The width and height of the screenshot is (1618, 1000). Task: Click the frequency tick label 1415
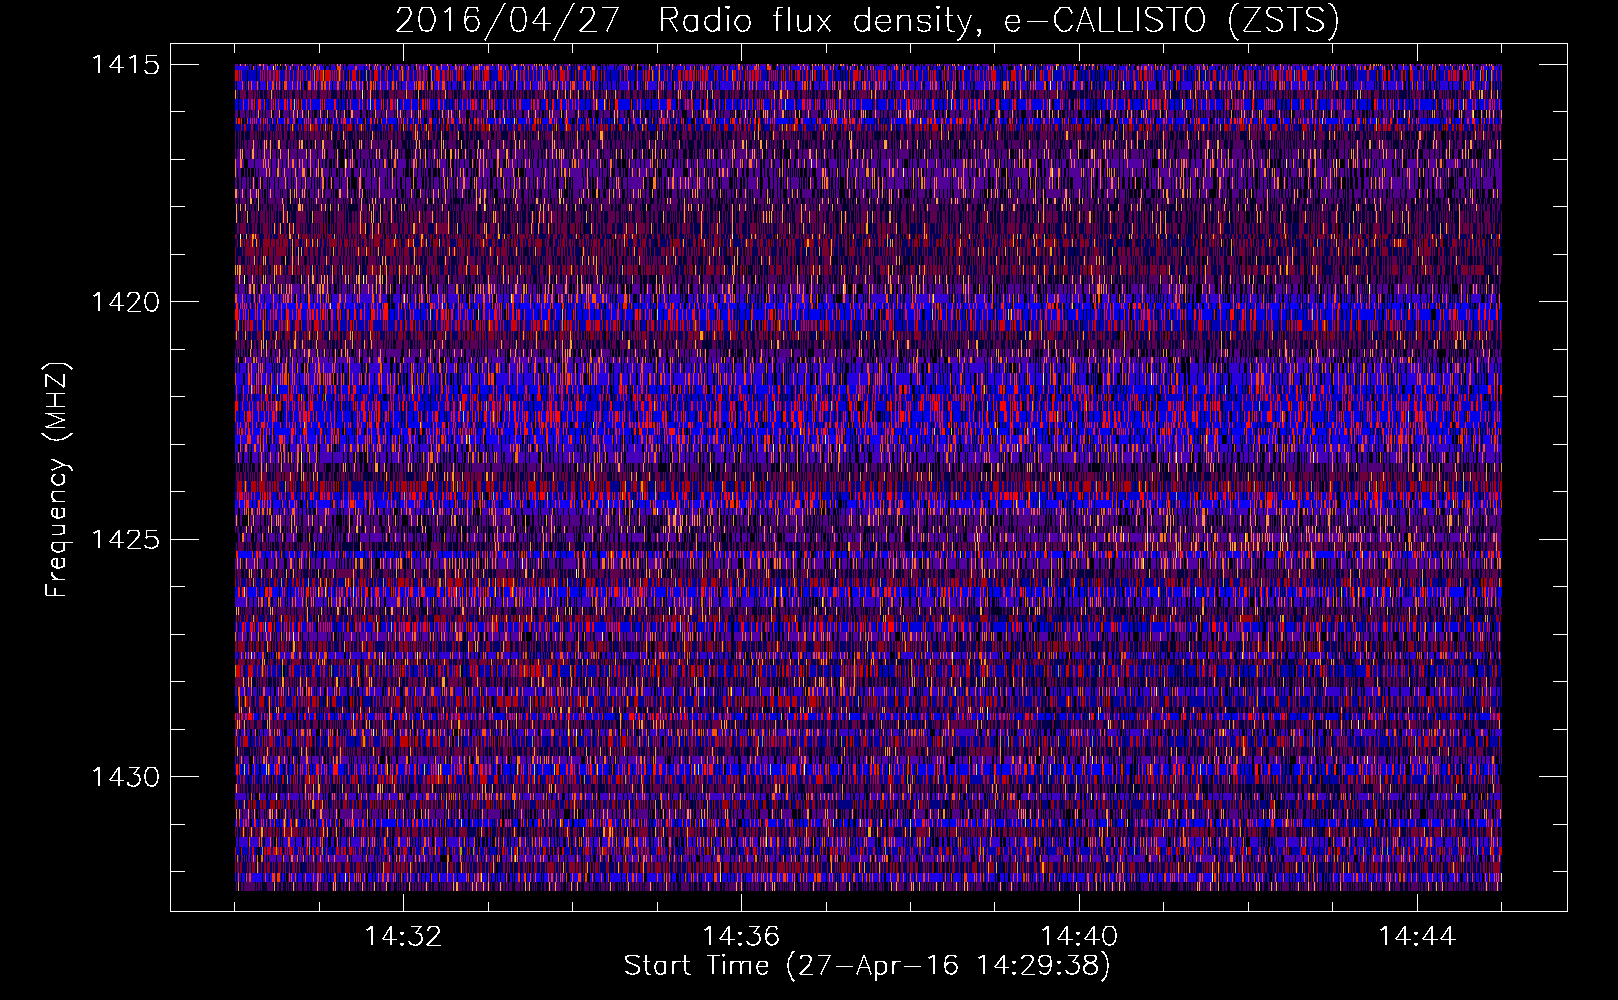tap(125, 65)
